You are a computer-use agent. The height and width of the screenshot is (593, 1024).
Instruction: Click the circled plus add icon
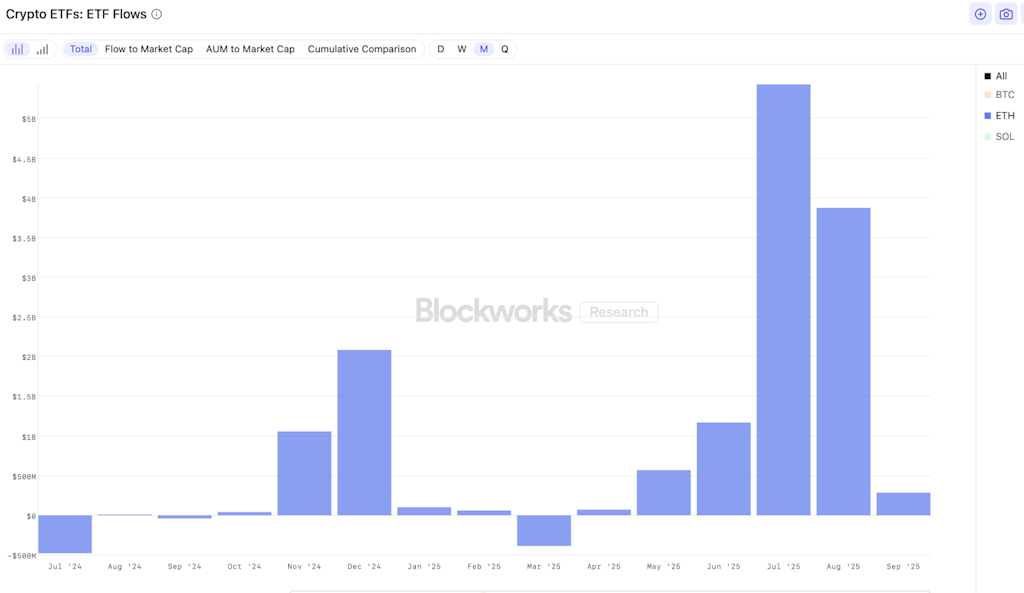[x=980, y=14]
